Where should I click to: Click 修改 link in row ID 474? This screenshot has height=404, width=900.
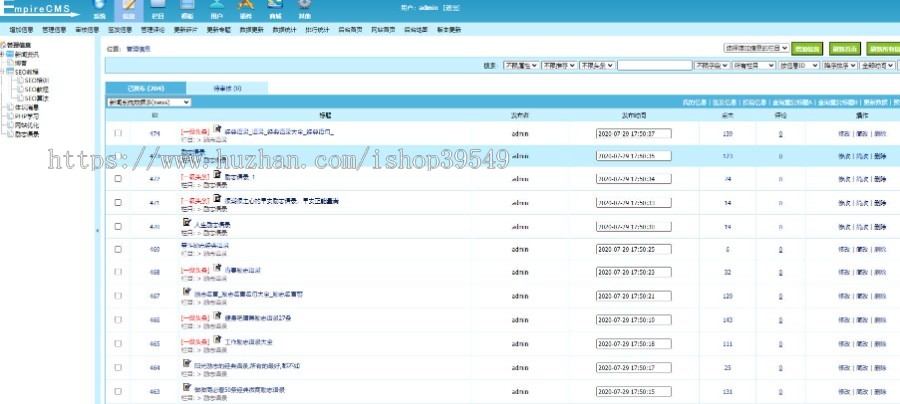[x=843, y=134]
